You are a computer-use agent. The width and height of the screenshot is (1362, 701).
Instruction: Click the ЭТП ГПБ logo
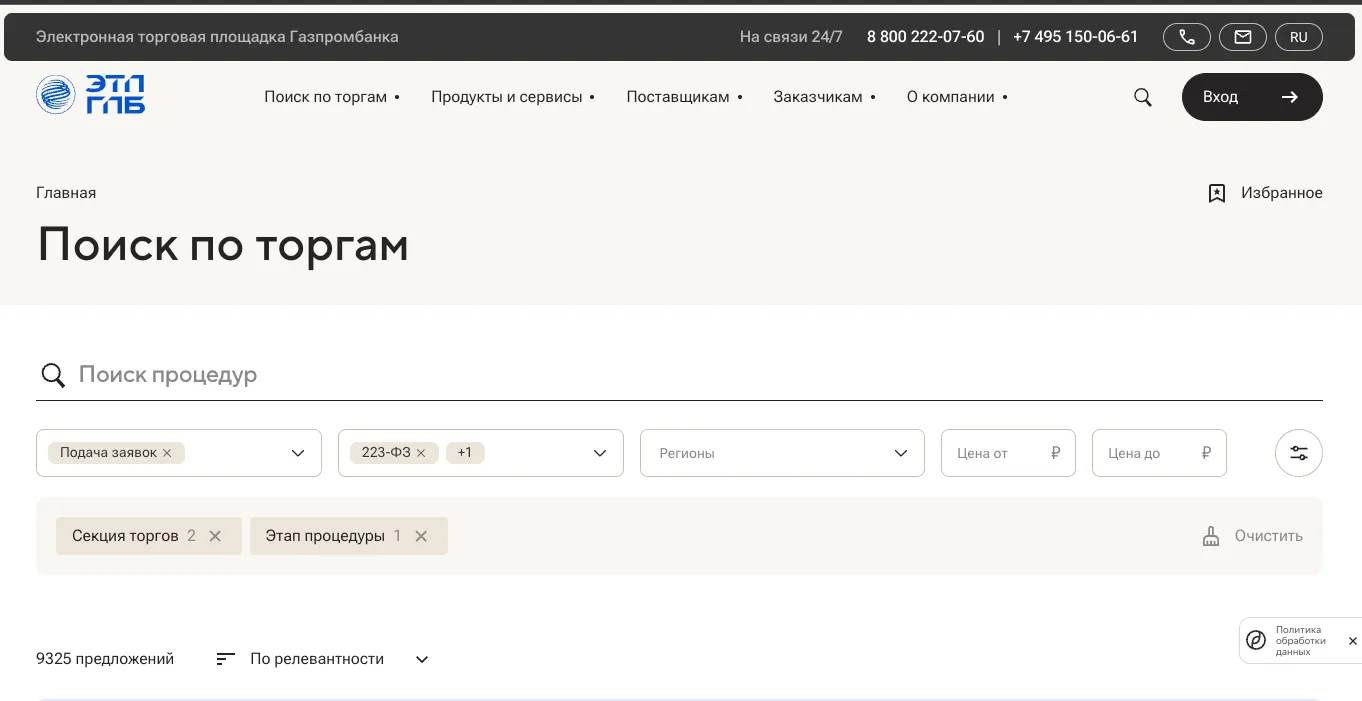(x=90, y=95)
